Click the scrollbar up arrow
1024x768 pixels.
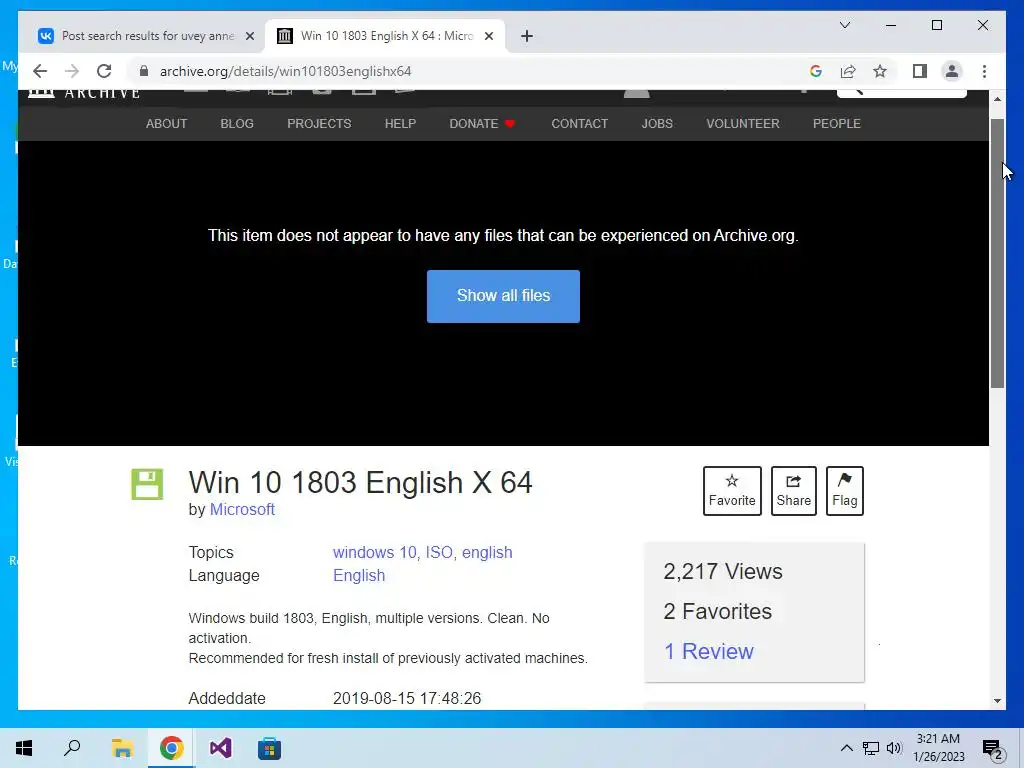(997, 99)
